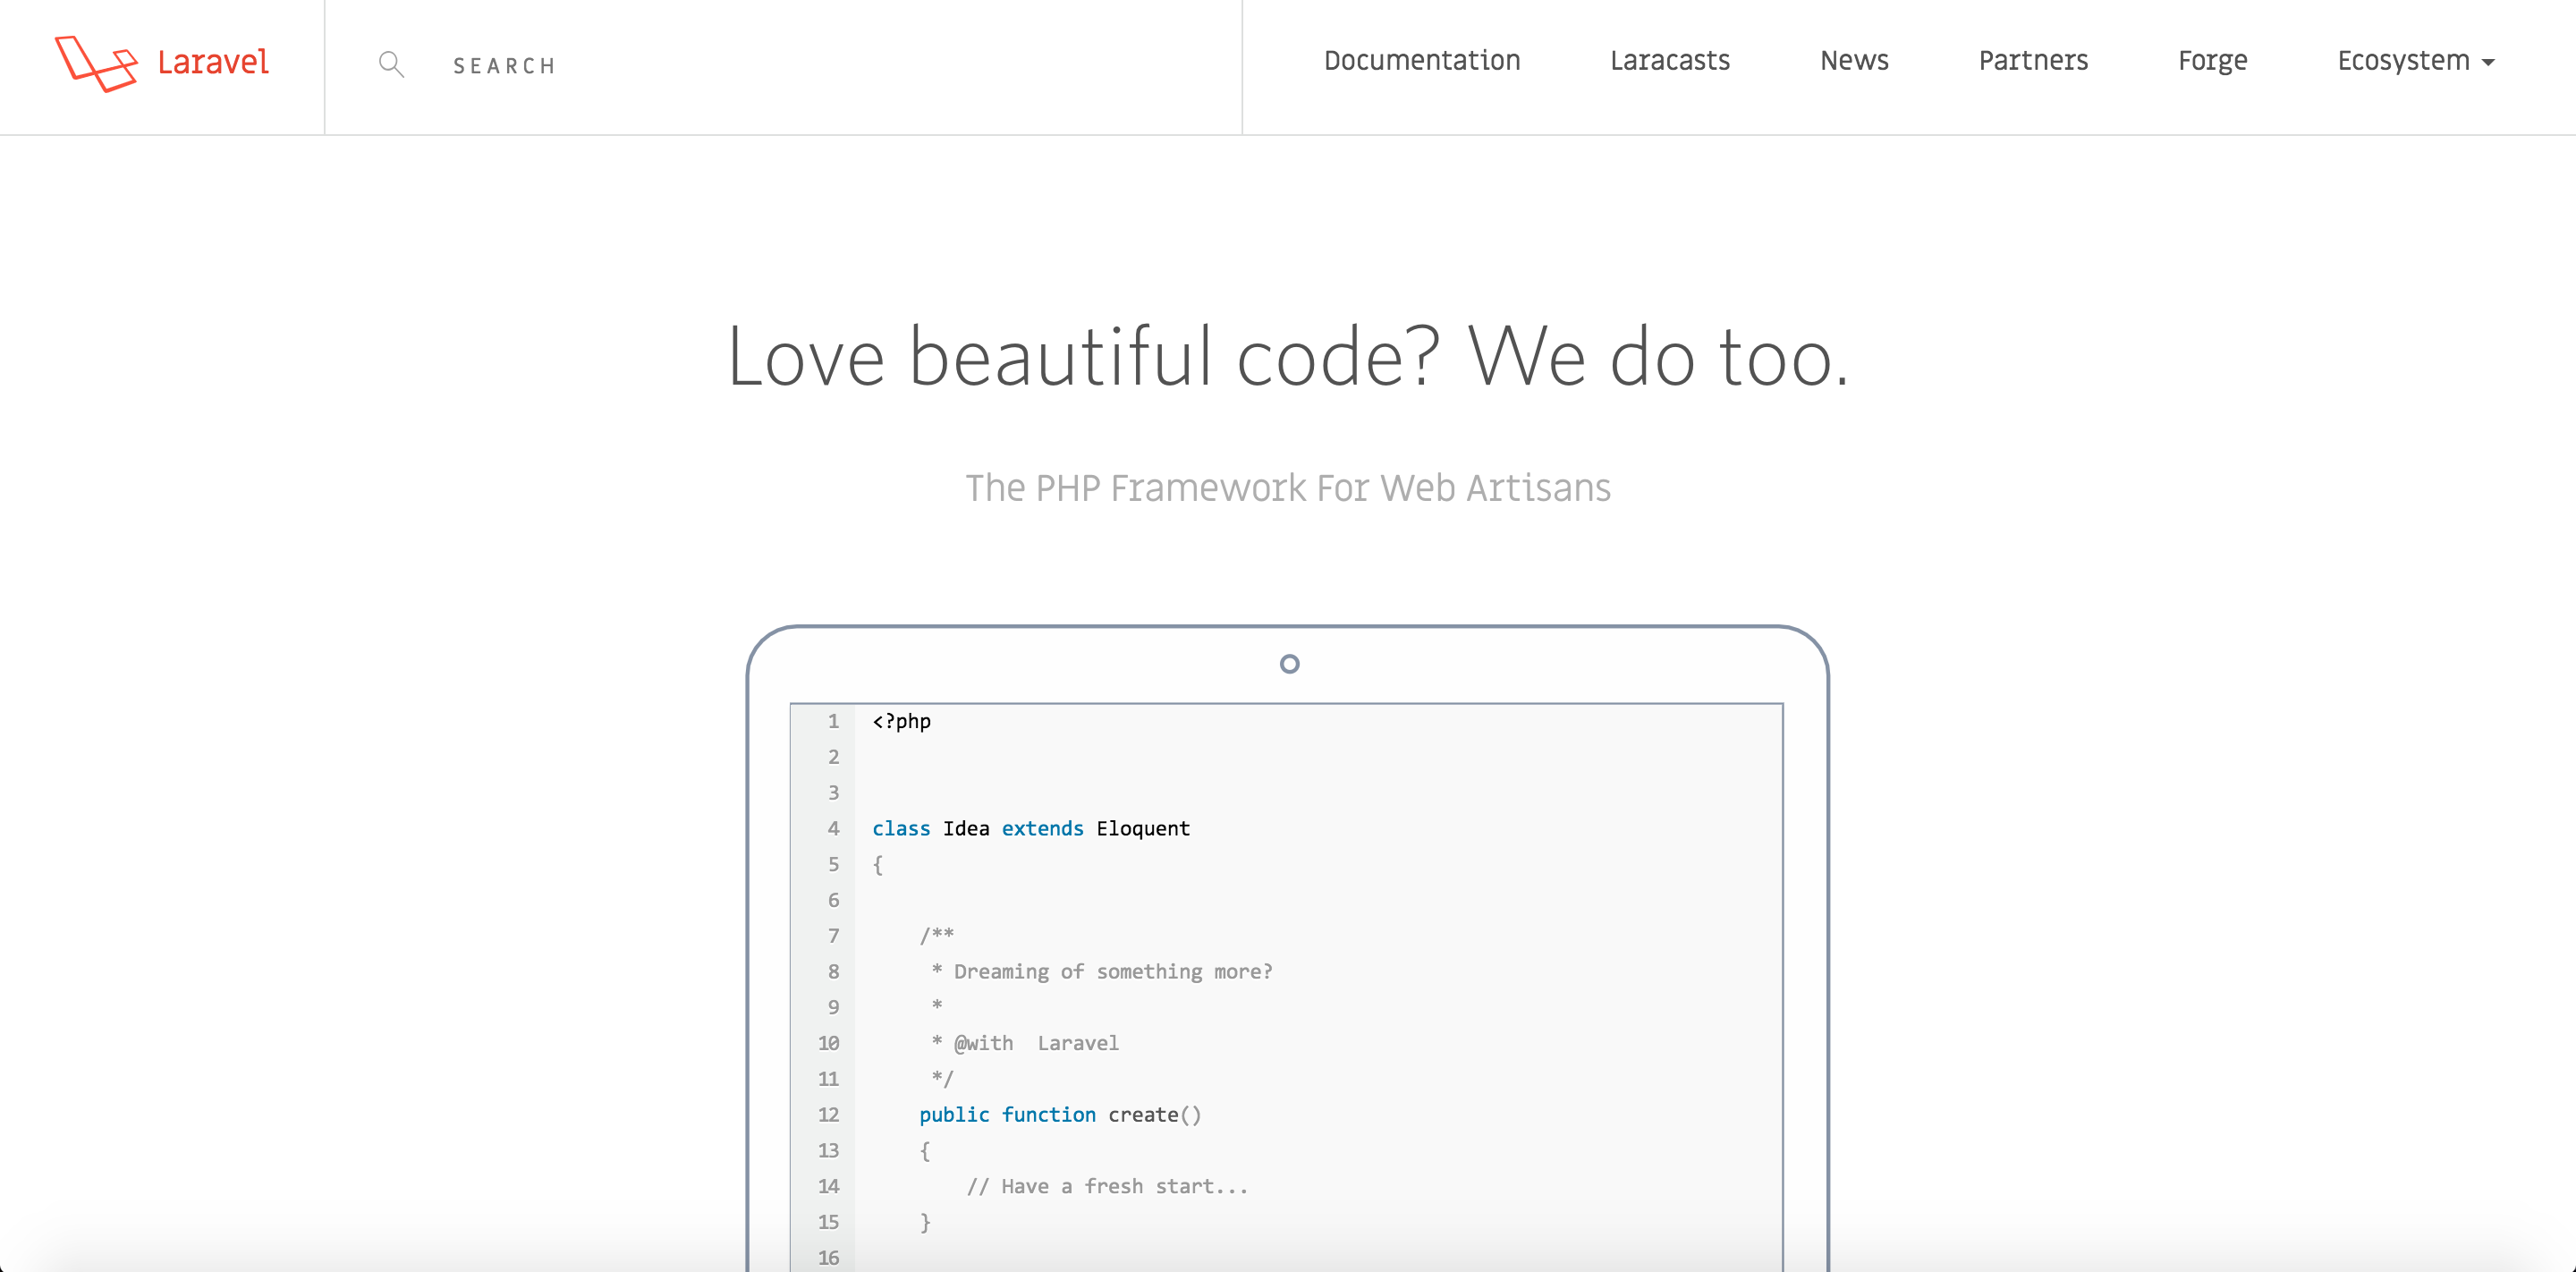Click line number 1 in the gutter

click(x=833, y=721)
